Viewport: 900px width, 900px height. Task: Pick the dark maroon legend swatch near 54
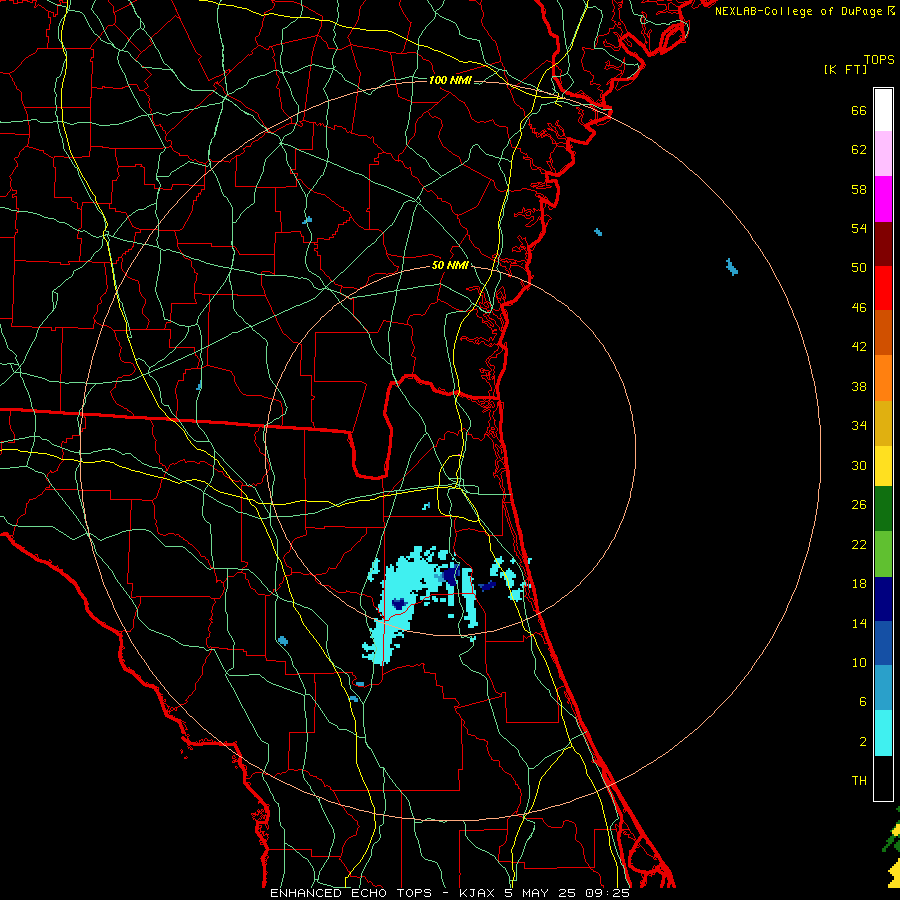(883, 243)
